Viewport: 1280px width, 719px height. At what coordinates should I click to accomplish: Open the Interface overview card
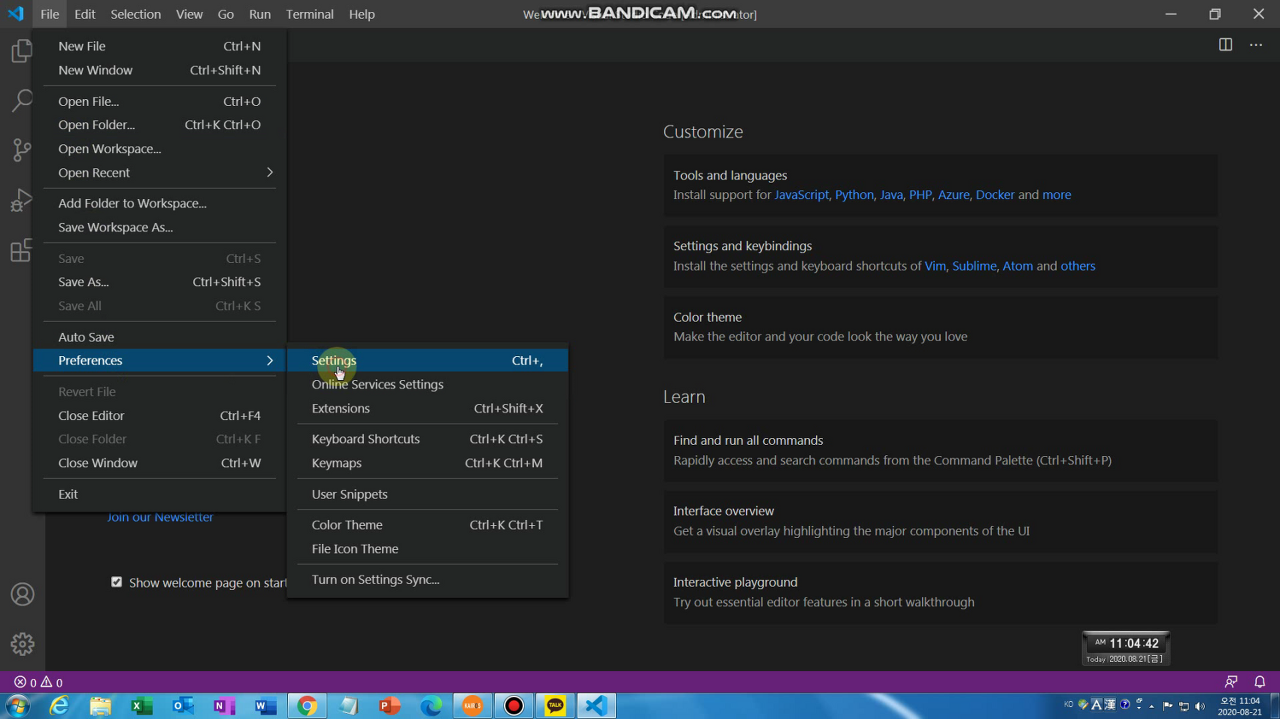940,521
